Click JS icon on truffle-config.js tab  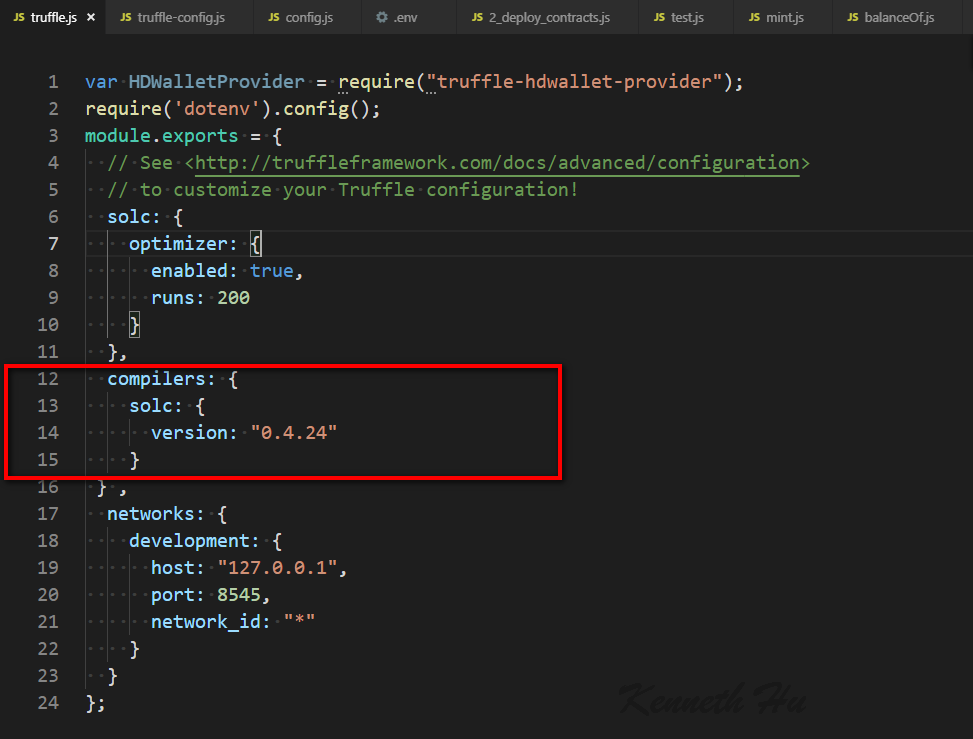pyautogui.click(x=126, y=17)
